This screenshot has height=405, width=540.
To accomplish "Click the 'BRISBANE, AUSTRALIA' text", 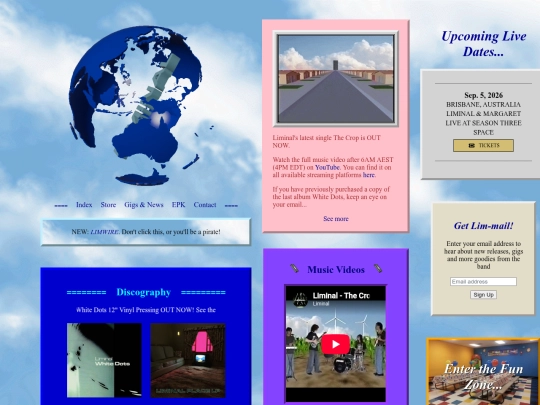I will tap(483, 104).
